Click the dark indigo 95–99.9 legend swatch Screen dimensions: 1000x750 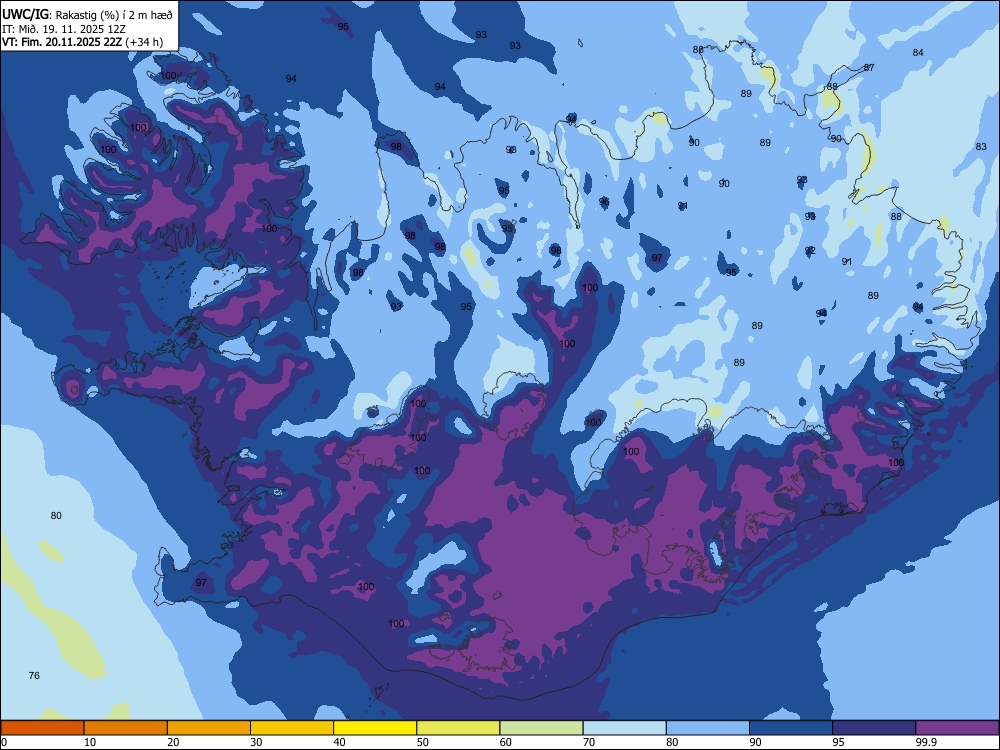pyautogui.click(x=874, y=728)
